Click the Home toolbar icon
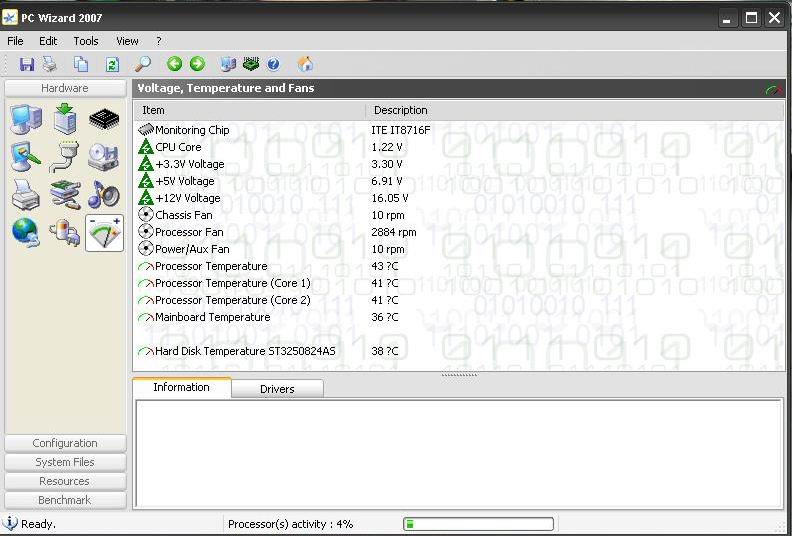Image resolution: width=792 pixels, height=536 pixels. point(305,64)
